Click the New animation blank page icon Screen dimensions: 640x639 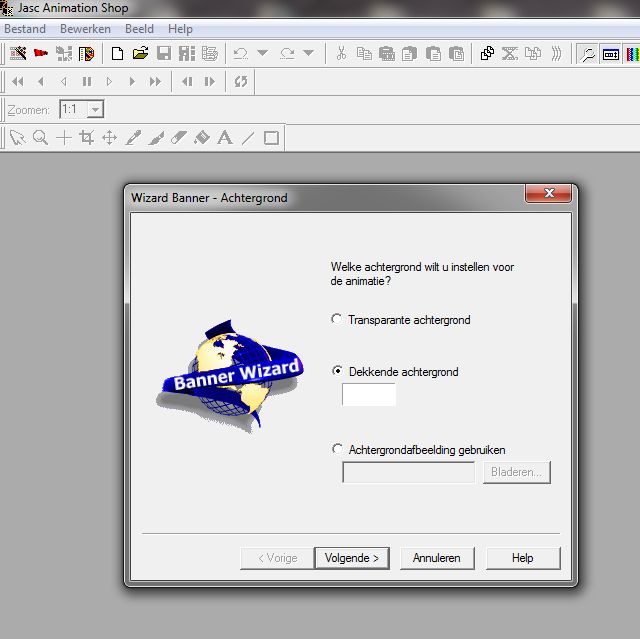coord(117,53)
